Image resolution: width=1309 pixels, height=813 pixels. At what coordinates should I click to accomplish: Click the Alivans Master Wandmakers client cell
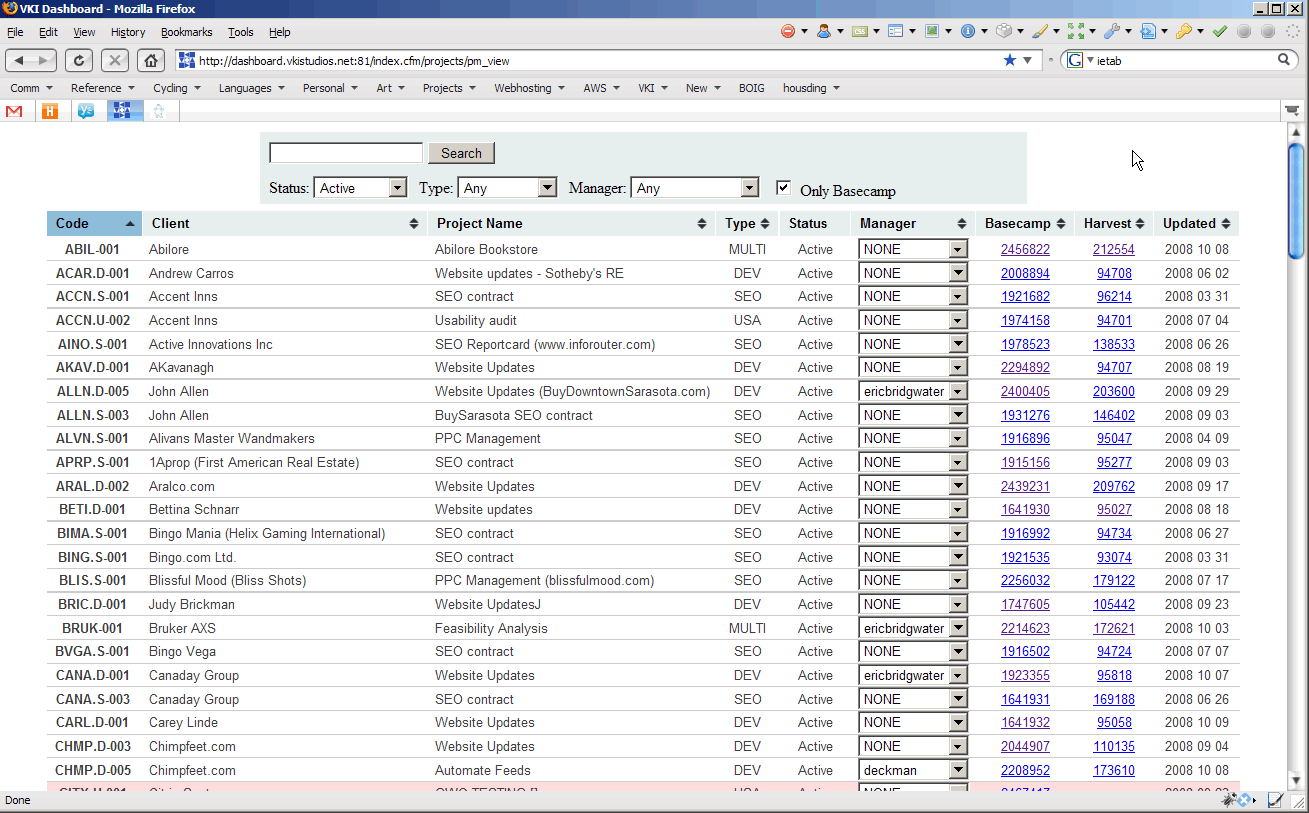pos(231,439)
